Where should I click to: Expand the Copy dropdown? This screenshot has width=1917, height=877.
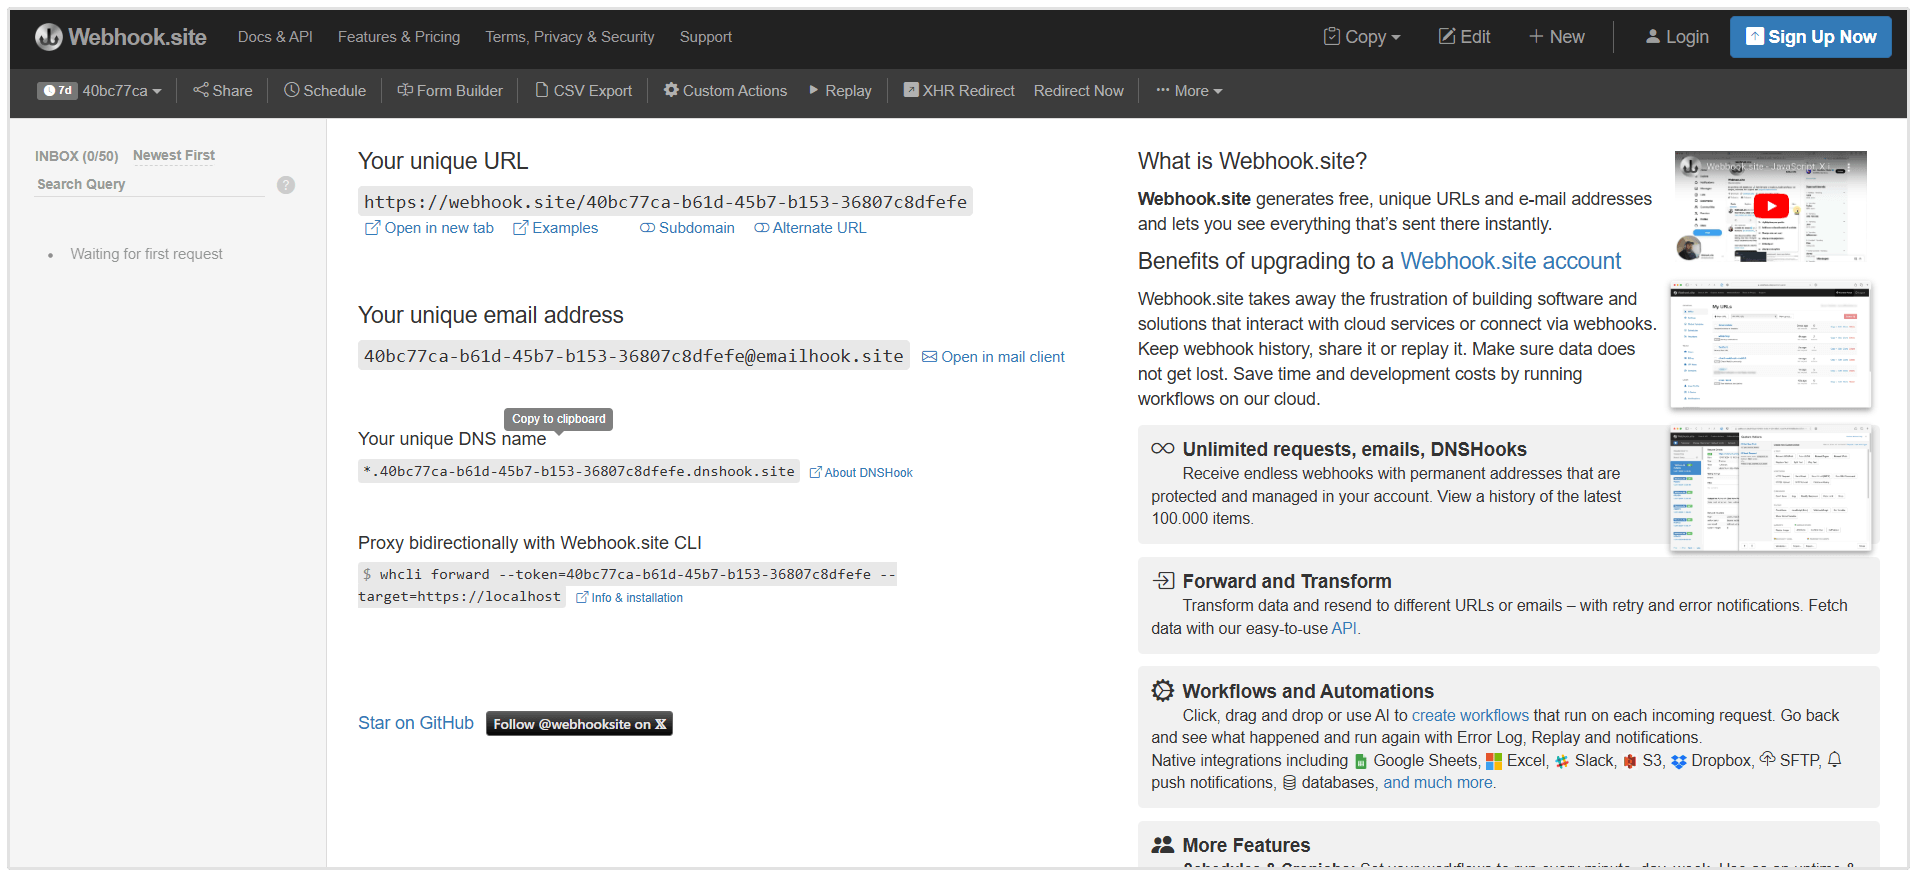[1361, 37]
